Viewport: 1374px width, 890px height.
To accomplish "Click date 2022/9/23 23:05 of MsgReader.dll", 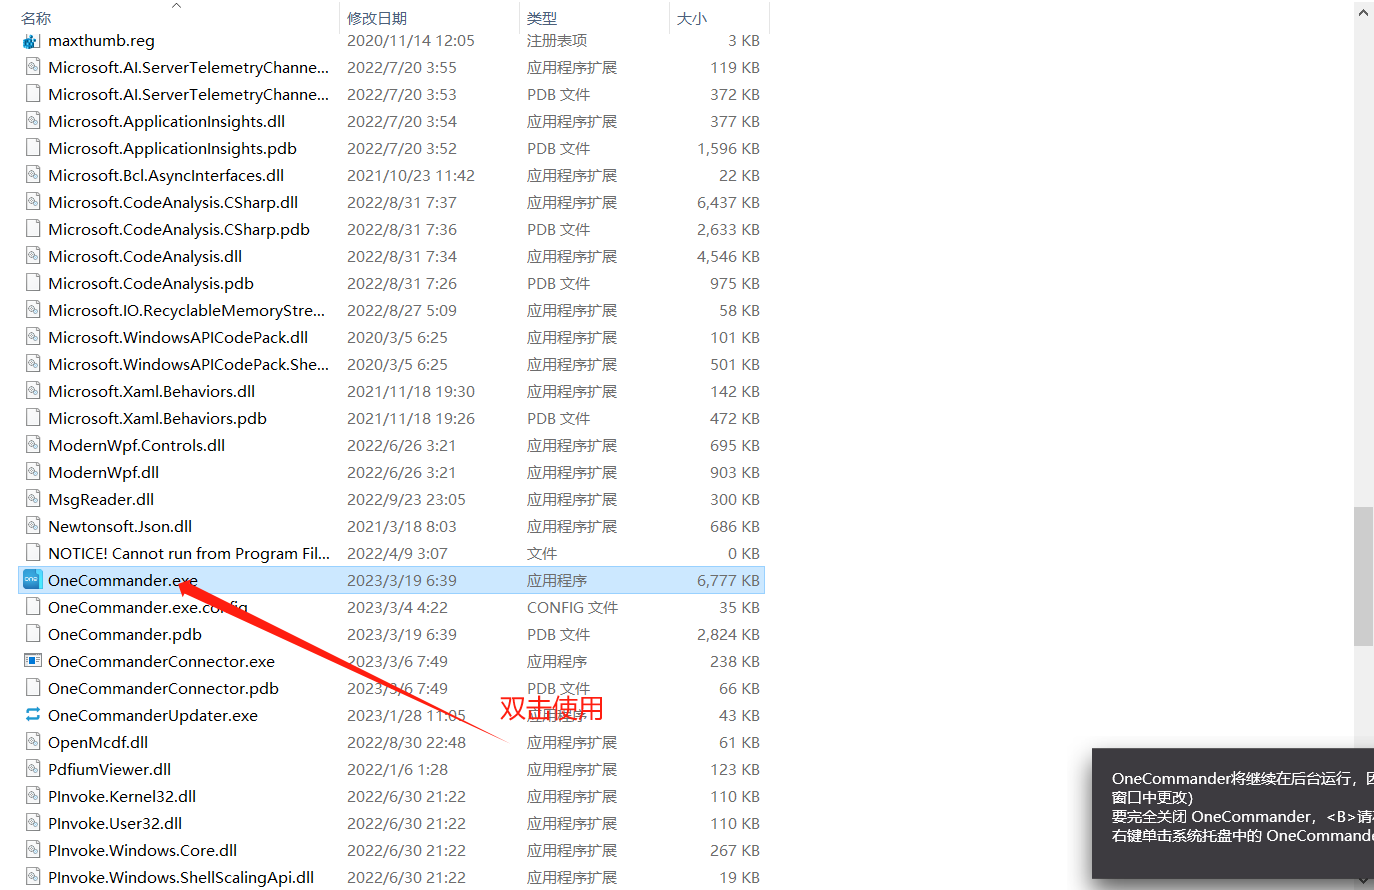I will point(406,499).
